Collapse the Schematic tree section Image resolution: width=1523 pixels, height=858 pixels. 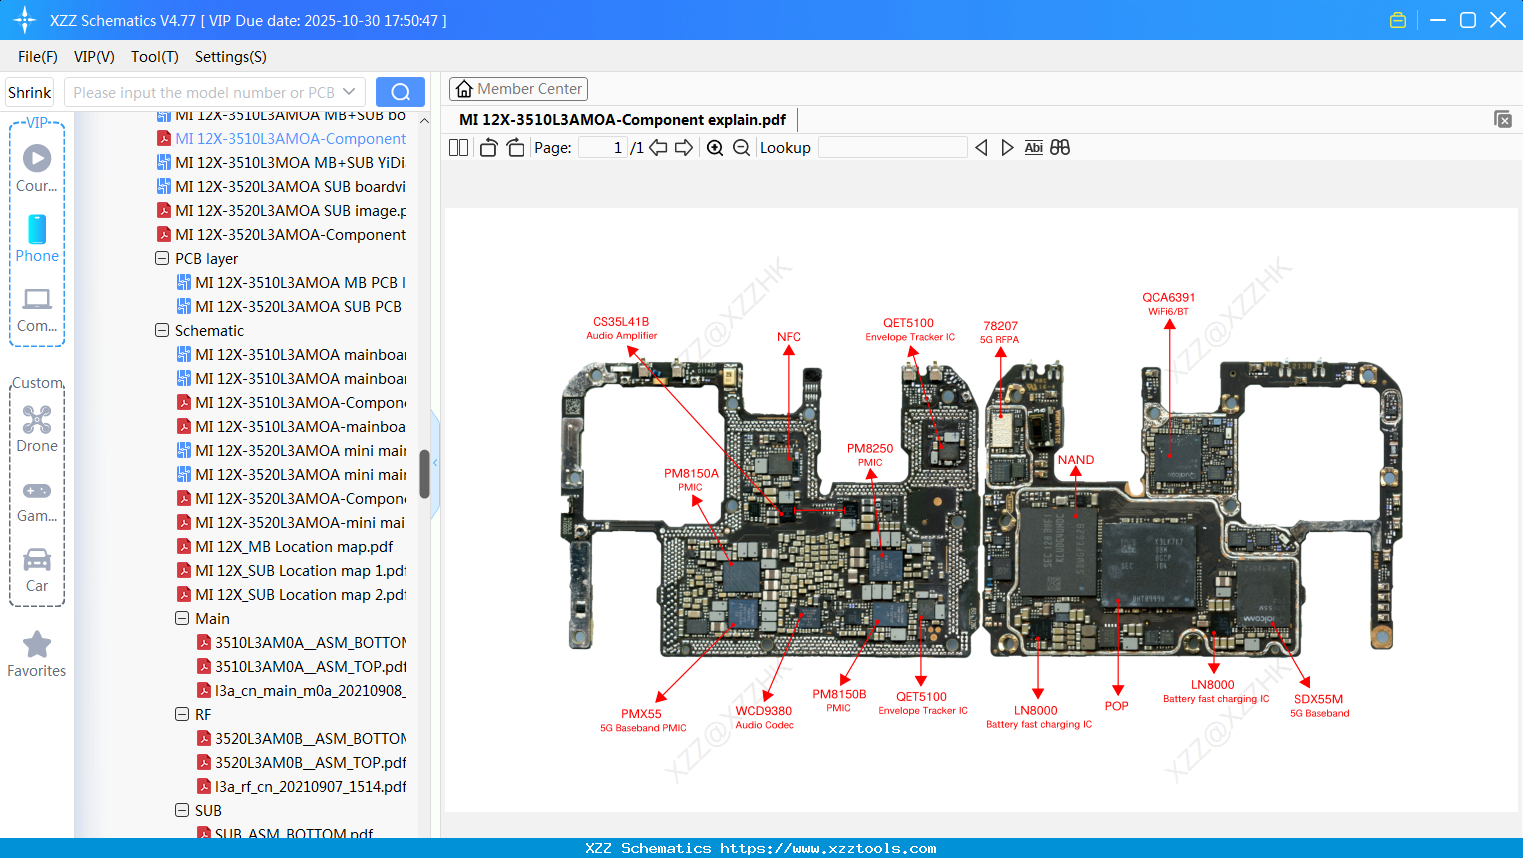click(161, 330)
